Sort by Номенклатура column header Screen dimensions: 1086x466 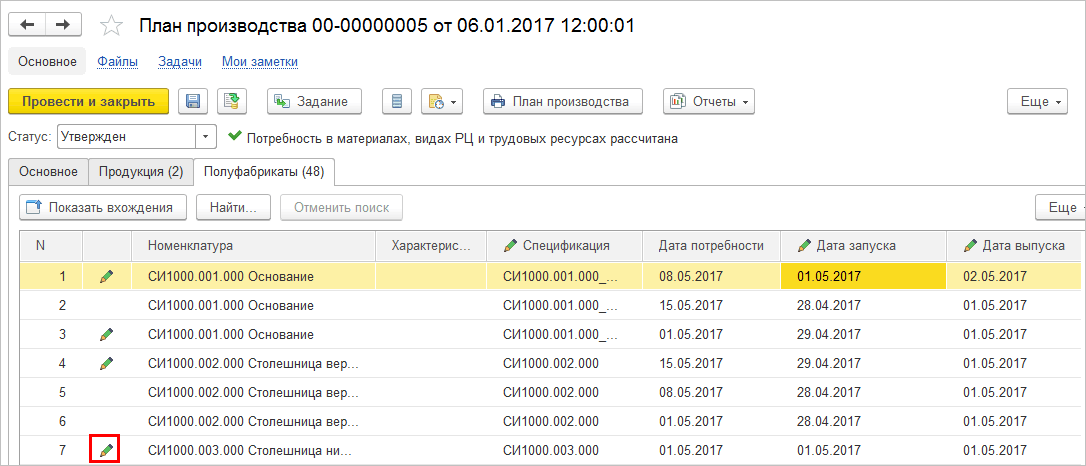tap(253, 245)
